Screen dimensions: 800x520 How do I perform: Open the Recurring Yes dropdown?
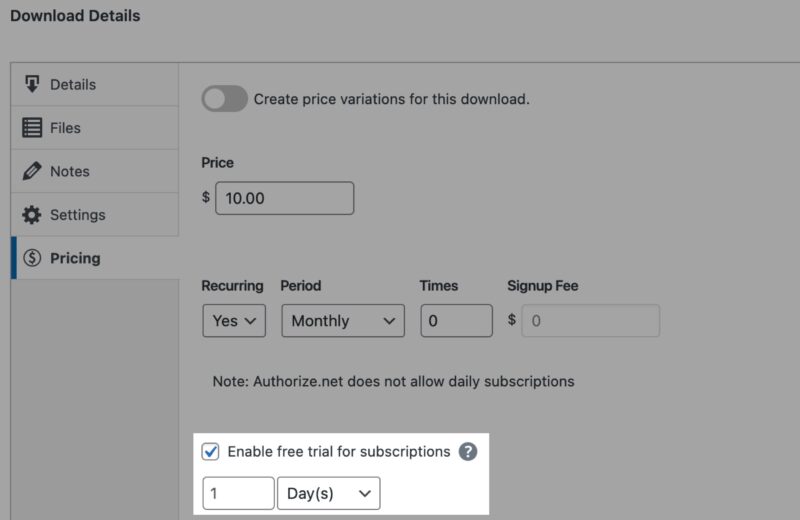(234, 321)
